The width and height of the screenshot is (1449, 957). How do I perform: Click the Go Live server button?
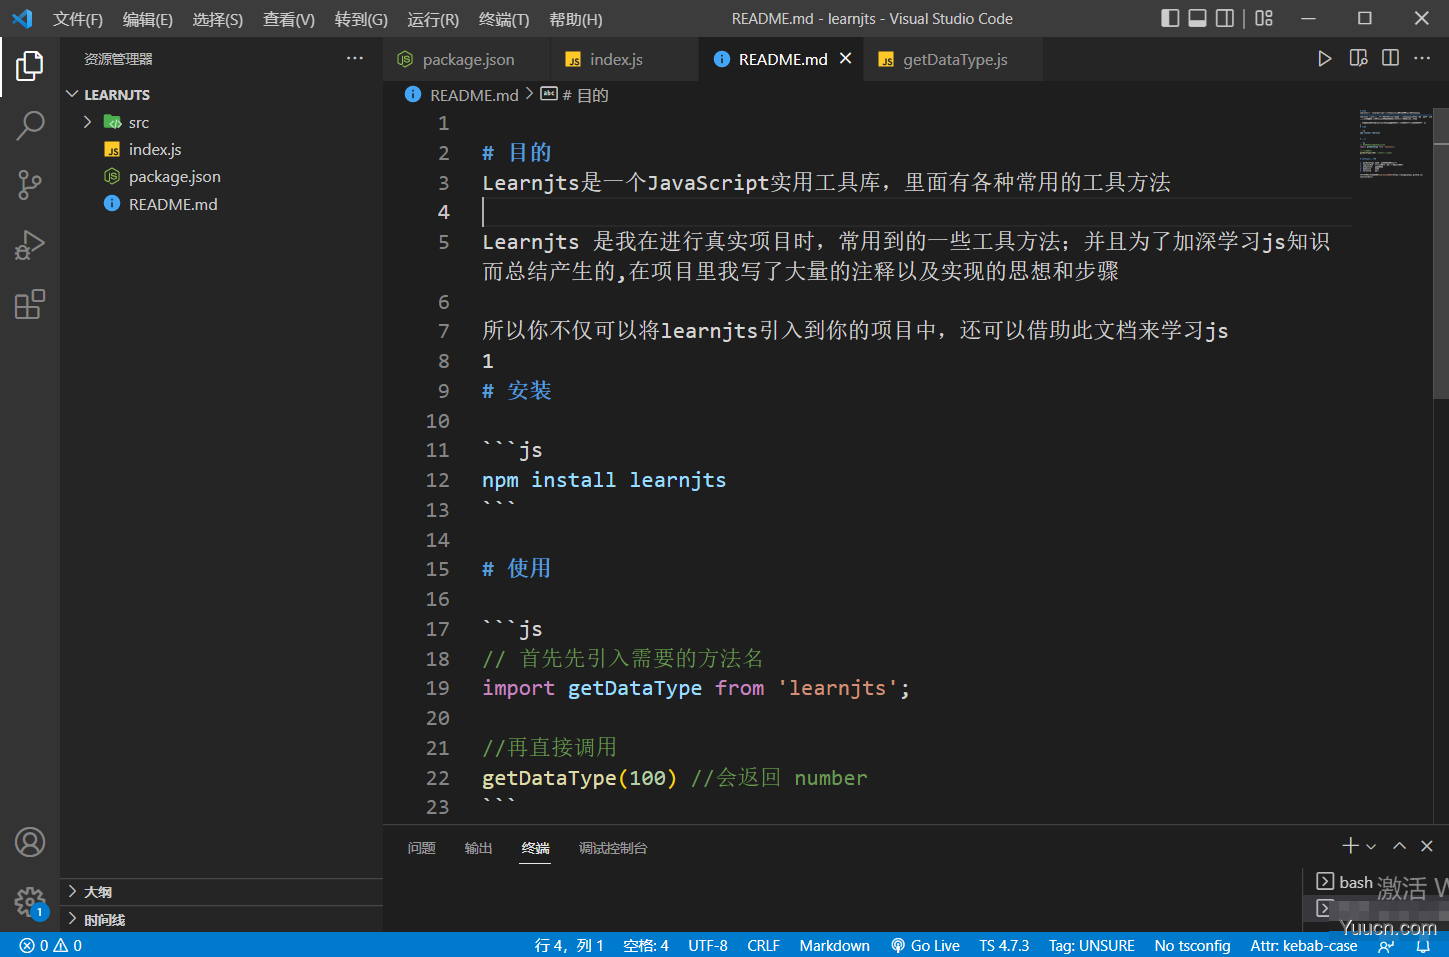coord(925,945)
